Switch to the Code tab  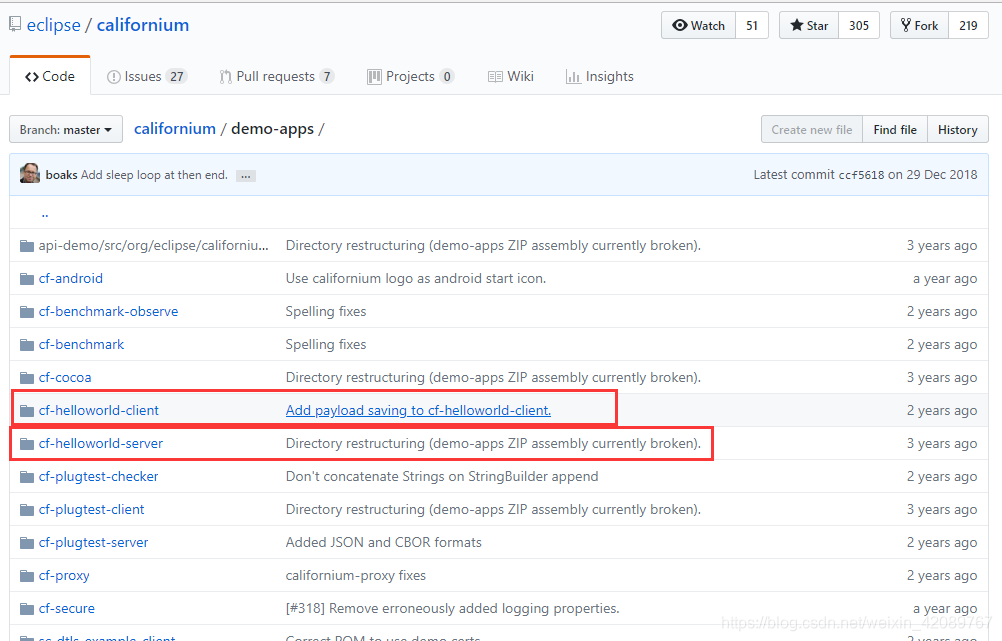[50, 76]
